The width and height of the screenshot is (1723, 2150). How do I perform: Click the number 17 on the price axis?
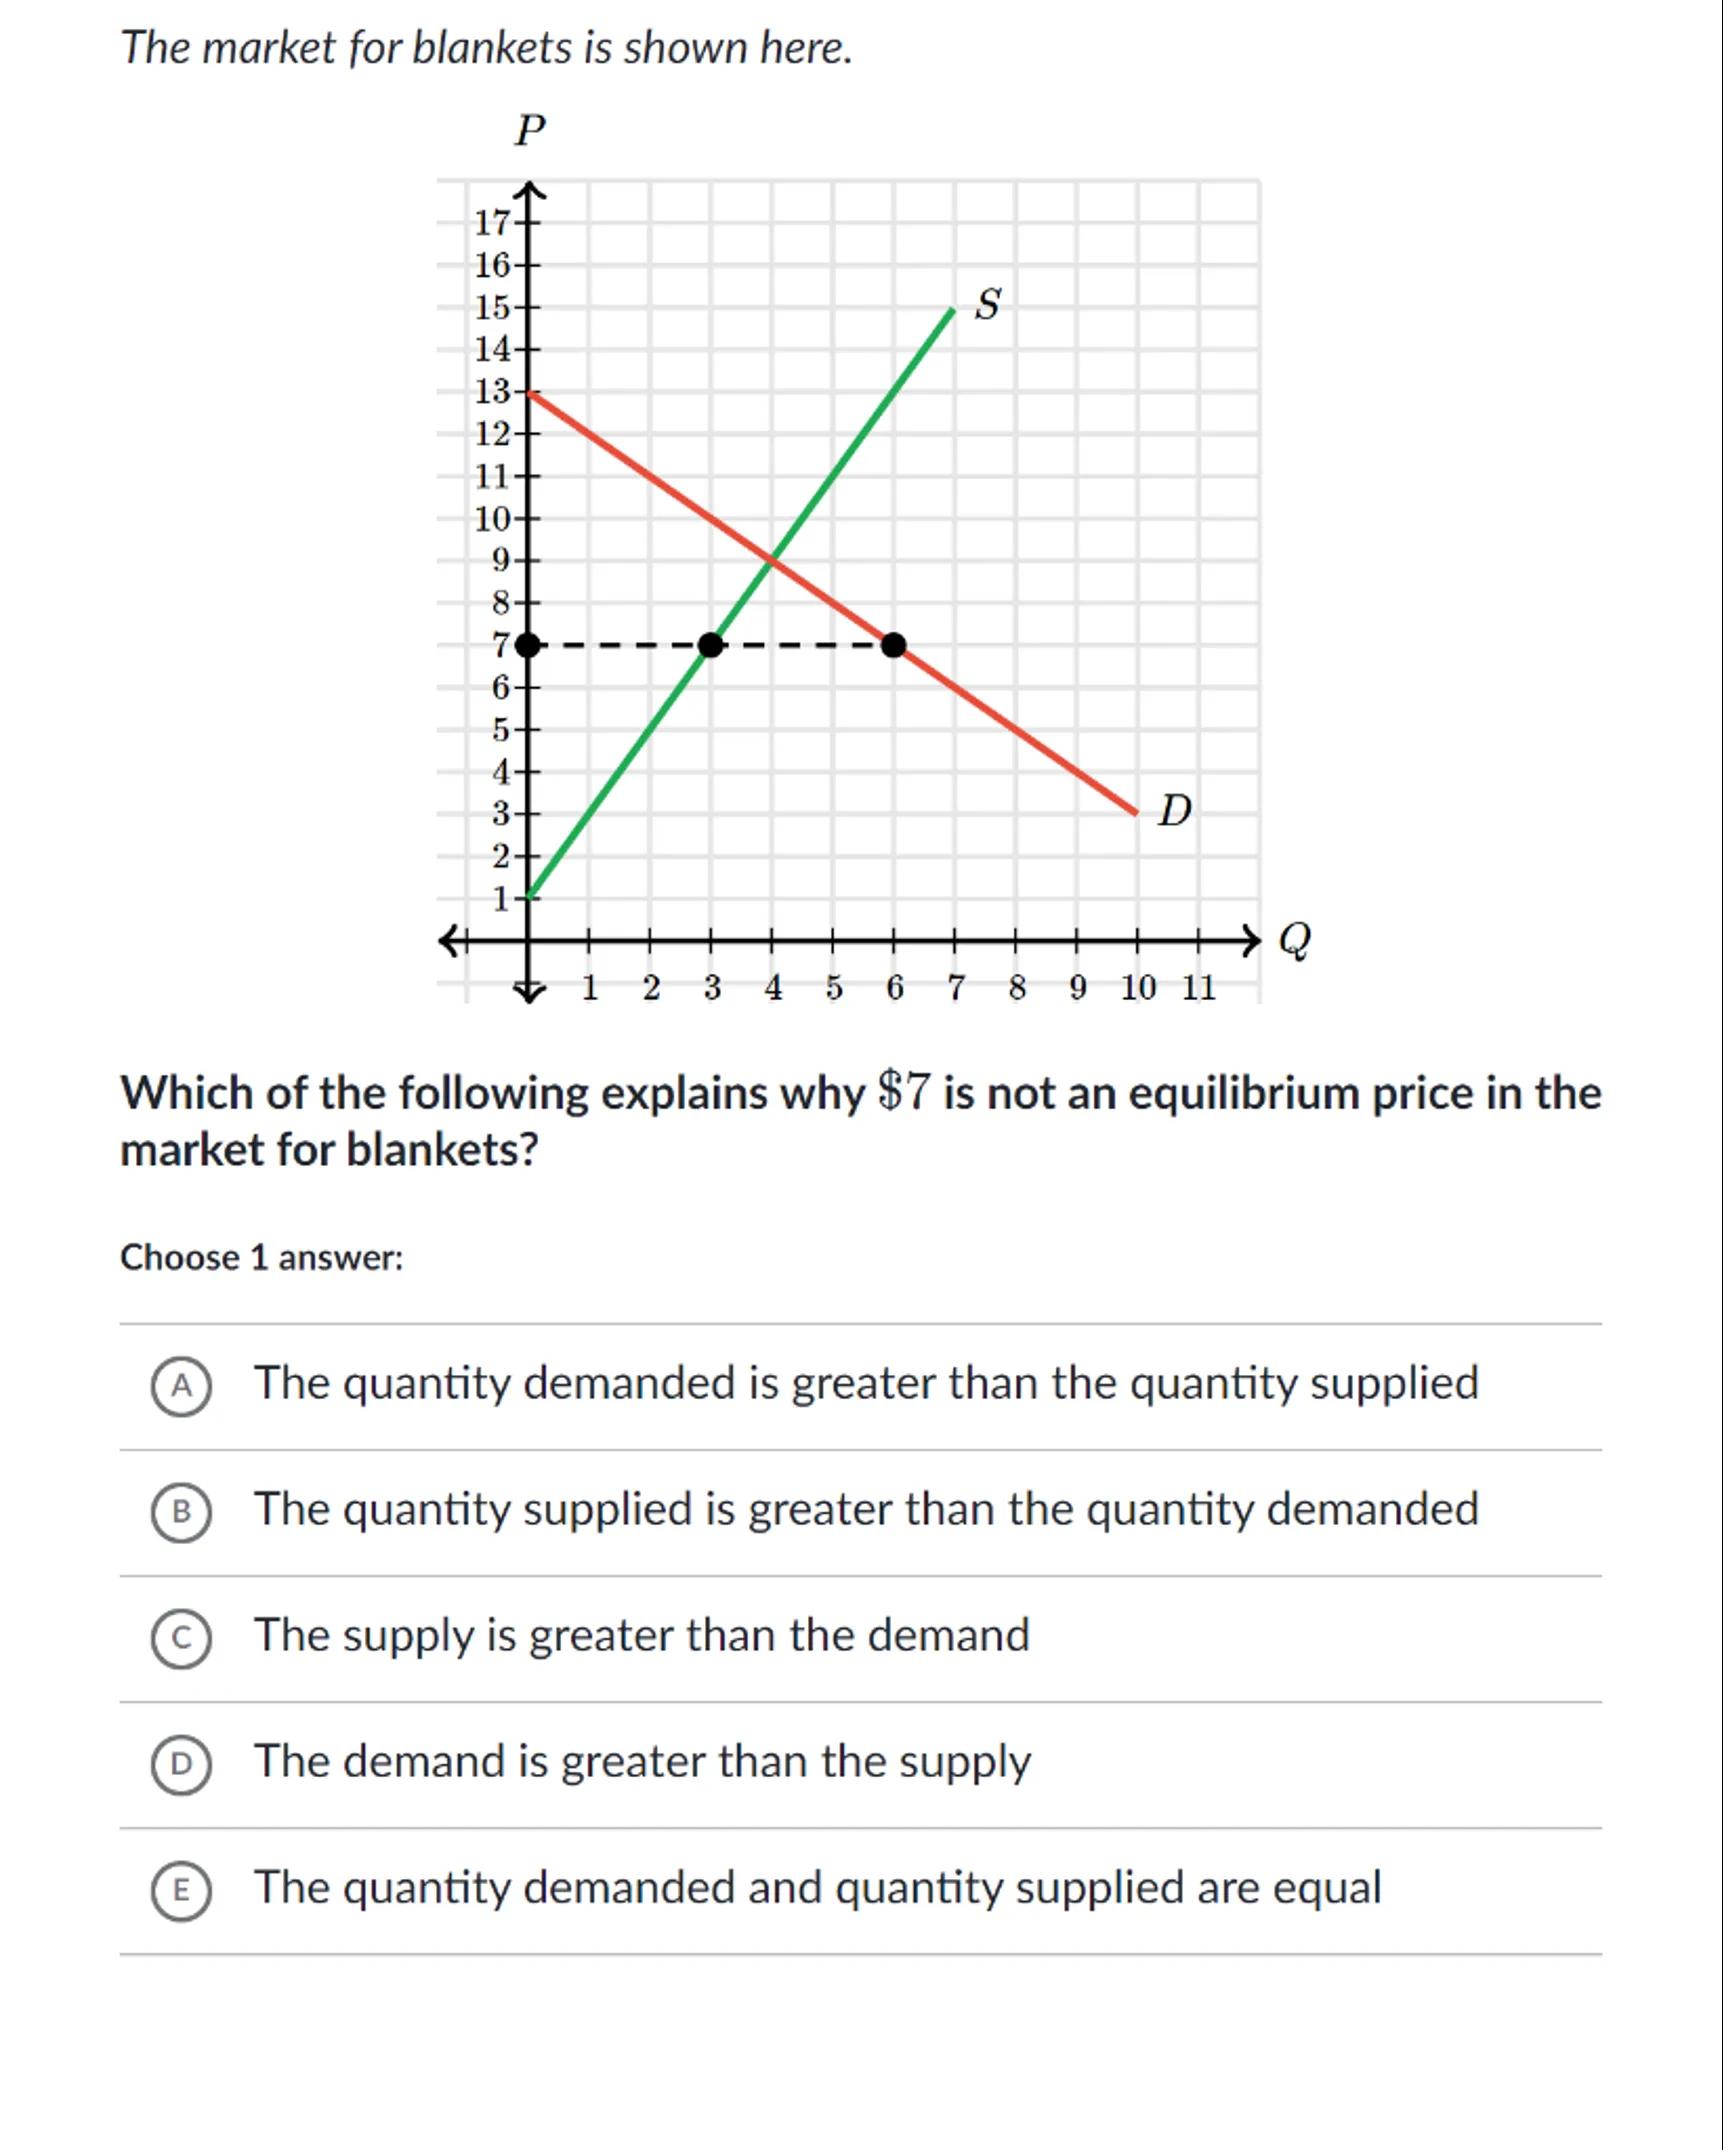point(492,222)
